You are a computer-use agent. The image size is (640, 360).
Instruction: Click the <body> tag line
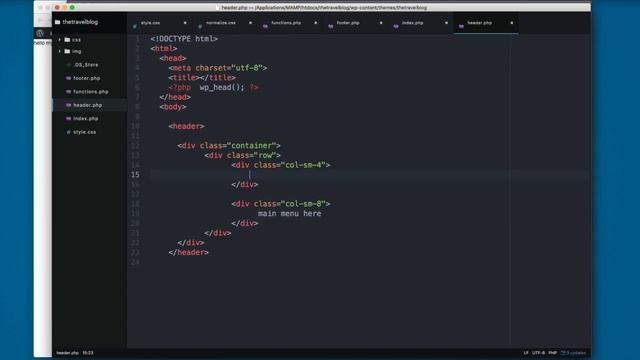(173, 107)
